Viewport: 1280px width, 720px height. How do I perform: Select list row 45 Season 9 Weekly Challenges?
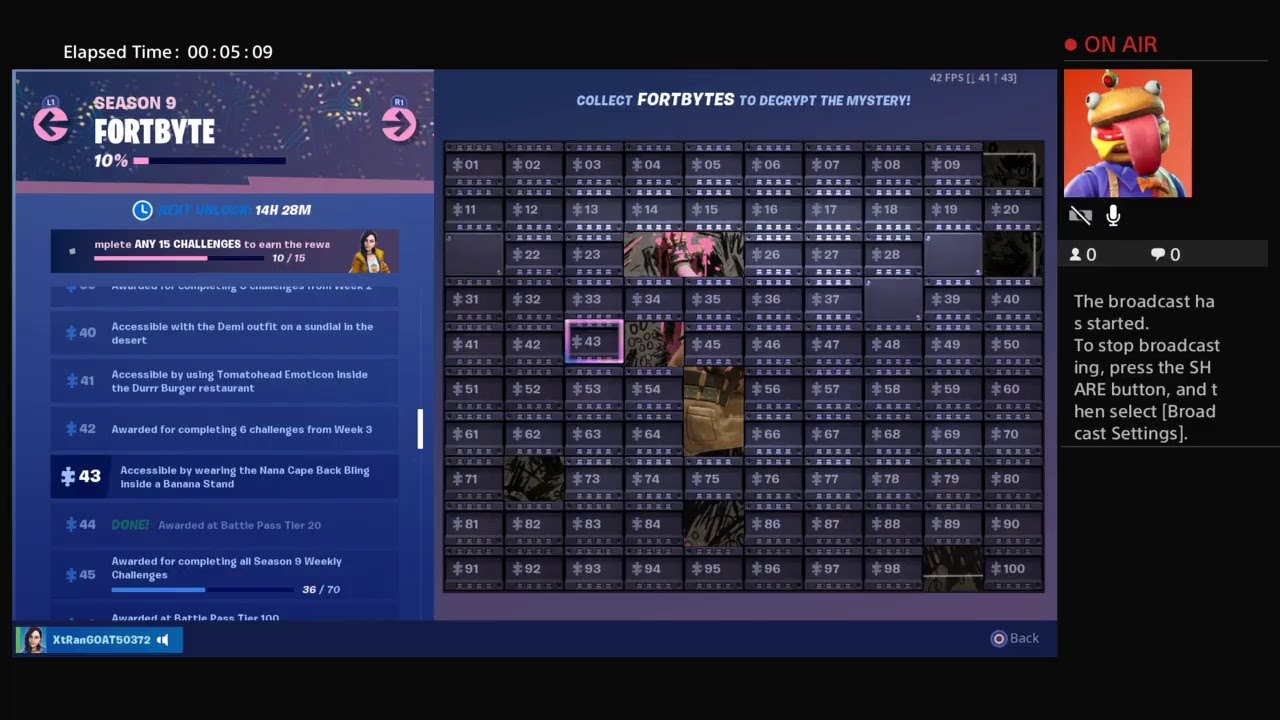[x=225, y=575]
